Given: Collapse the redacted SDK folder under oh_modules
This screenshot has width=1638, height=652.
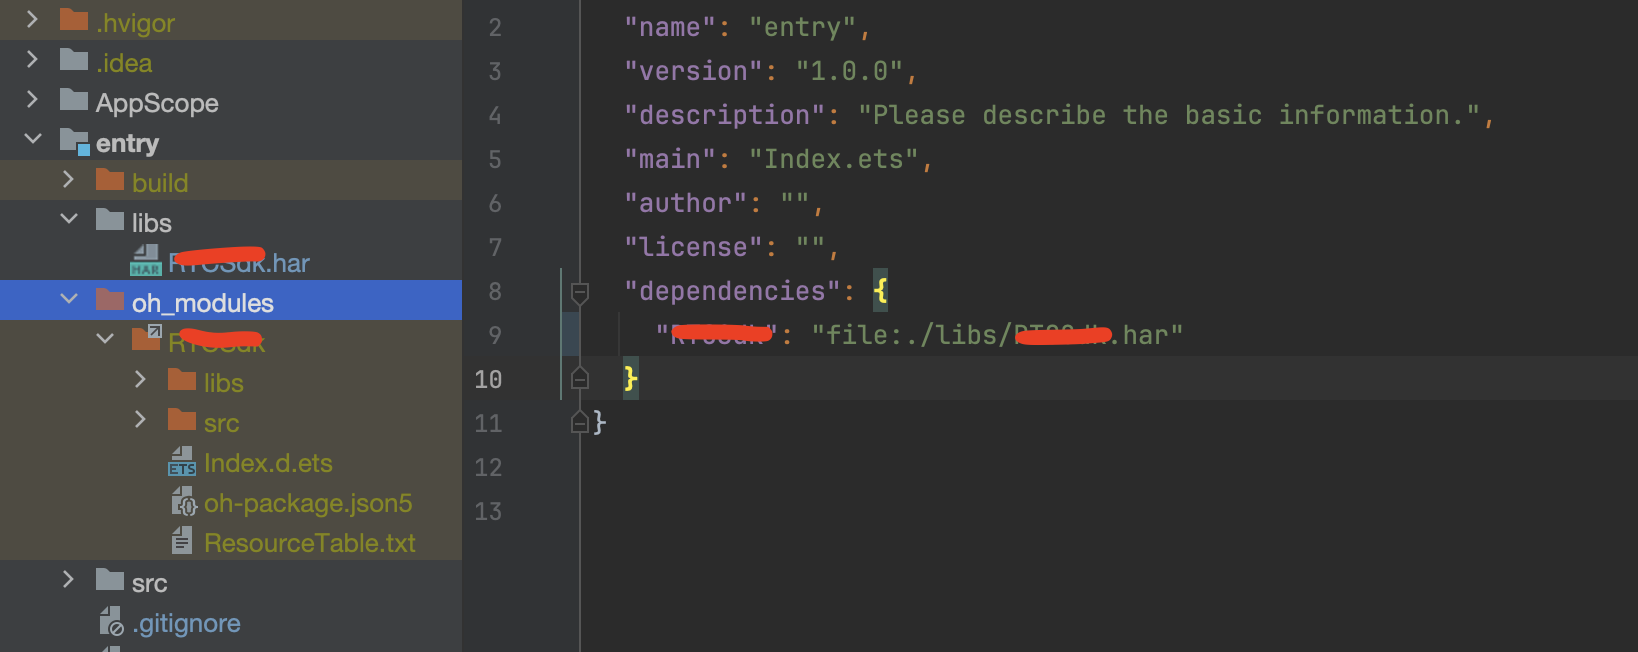Looking at the screenshot, I should click(105, 338).
